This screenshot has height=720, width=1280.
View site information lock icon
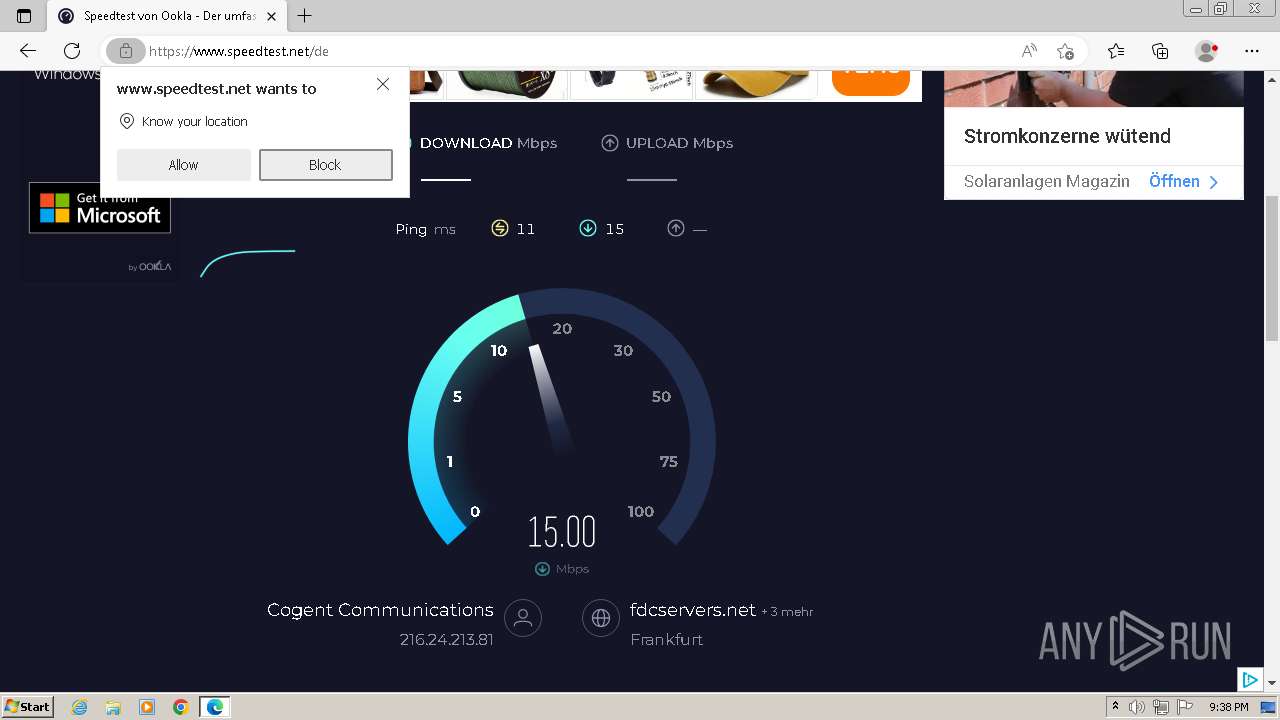126,51
